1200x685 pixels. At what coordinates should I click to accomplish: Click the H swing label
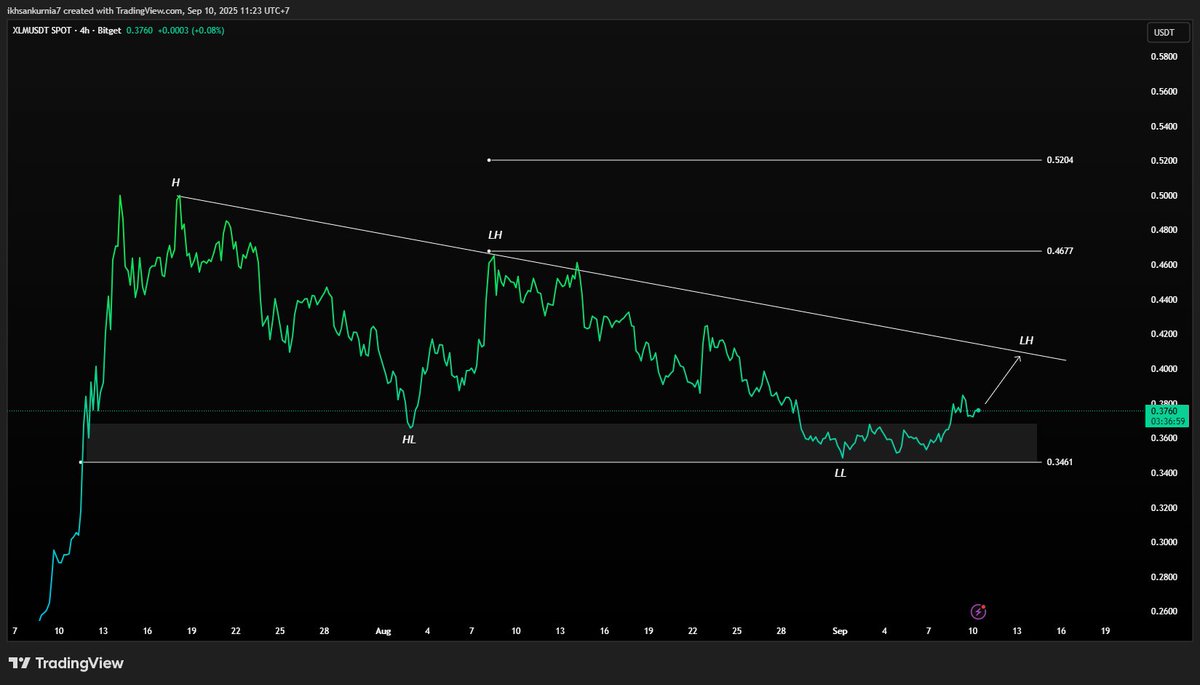pyautogui.click(x=176, y=183)
